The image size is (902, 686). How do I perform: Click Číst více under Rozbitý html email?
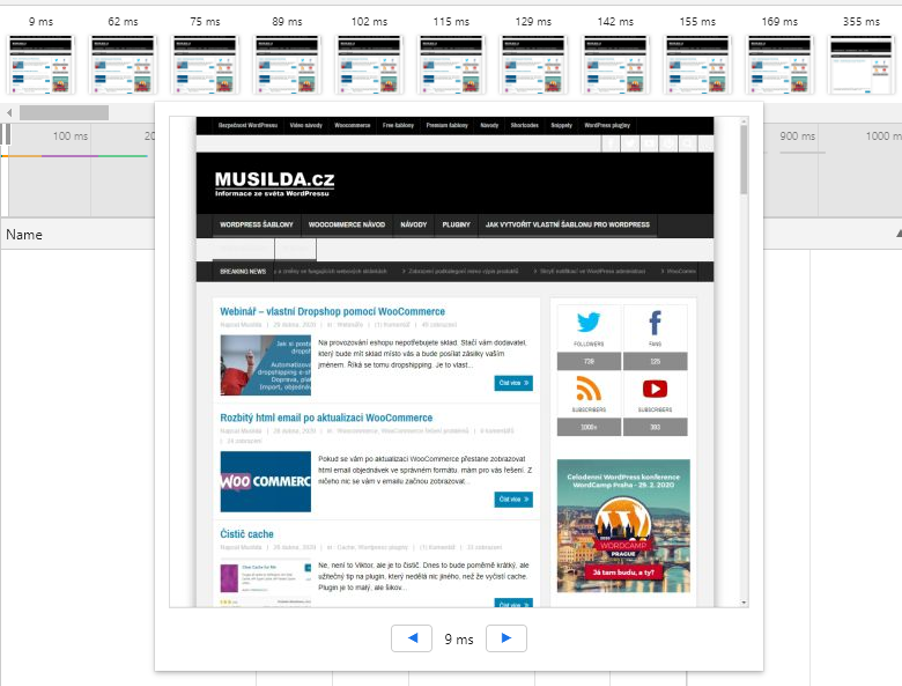(x=513, y=499)
